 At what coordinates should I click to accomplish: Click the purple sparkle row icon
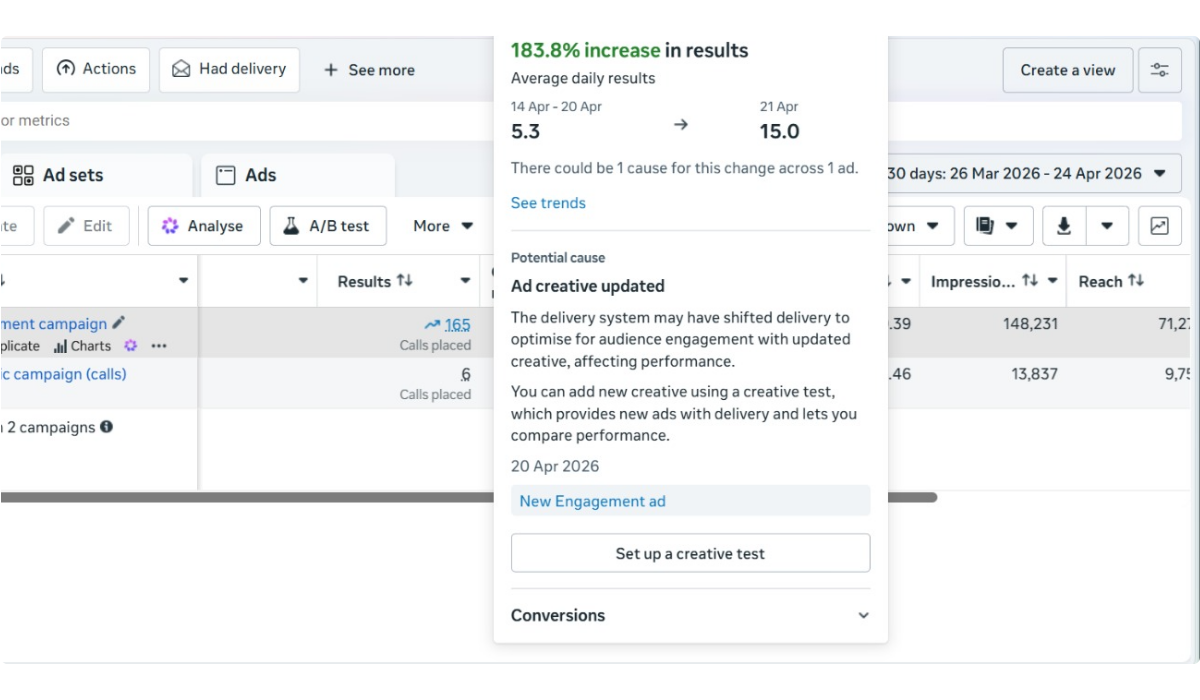coord(130,346)
